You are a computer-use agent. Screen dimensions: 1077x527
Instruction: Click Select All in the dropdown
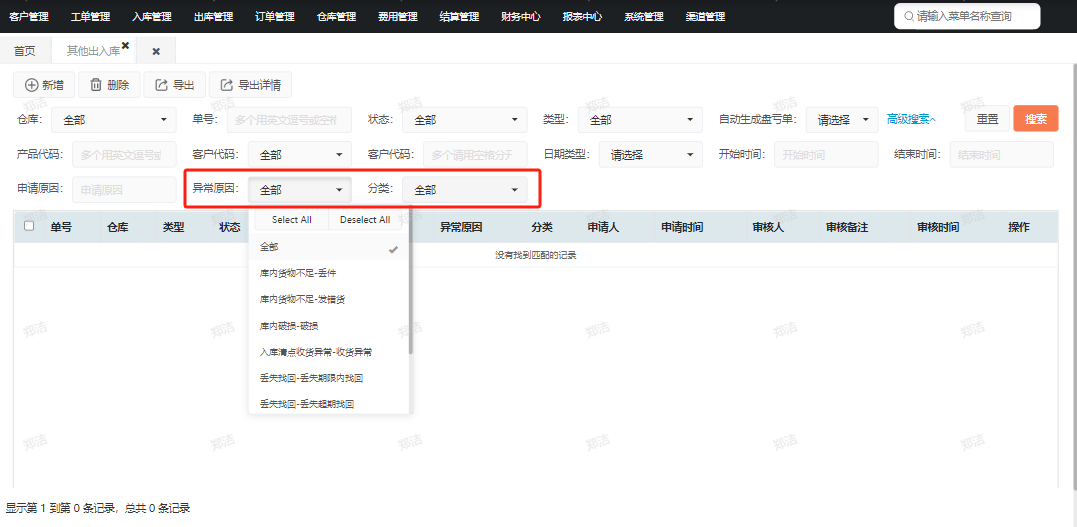point(292,220)
